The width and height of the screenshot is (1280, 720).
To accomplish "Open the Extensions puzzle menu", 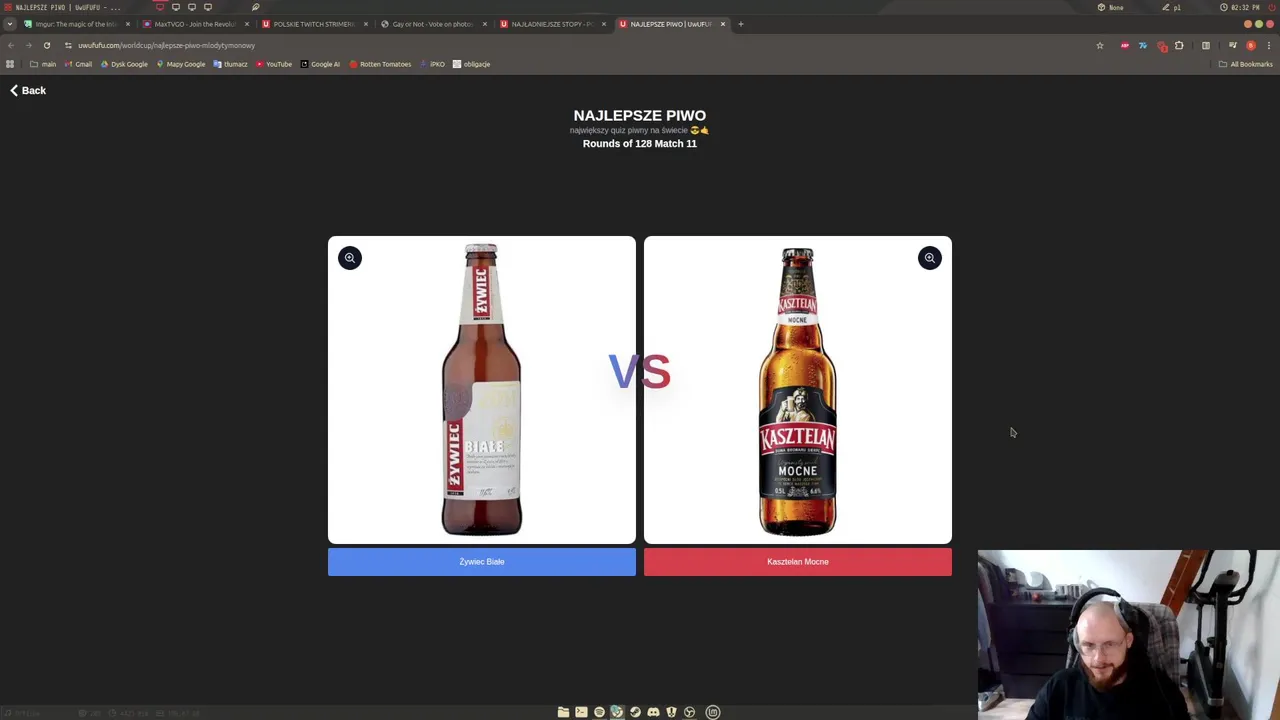I will pos(1179,45).
